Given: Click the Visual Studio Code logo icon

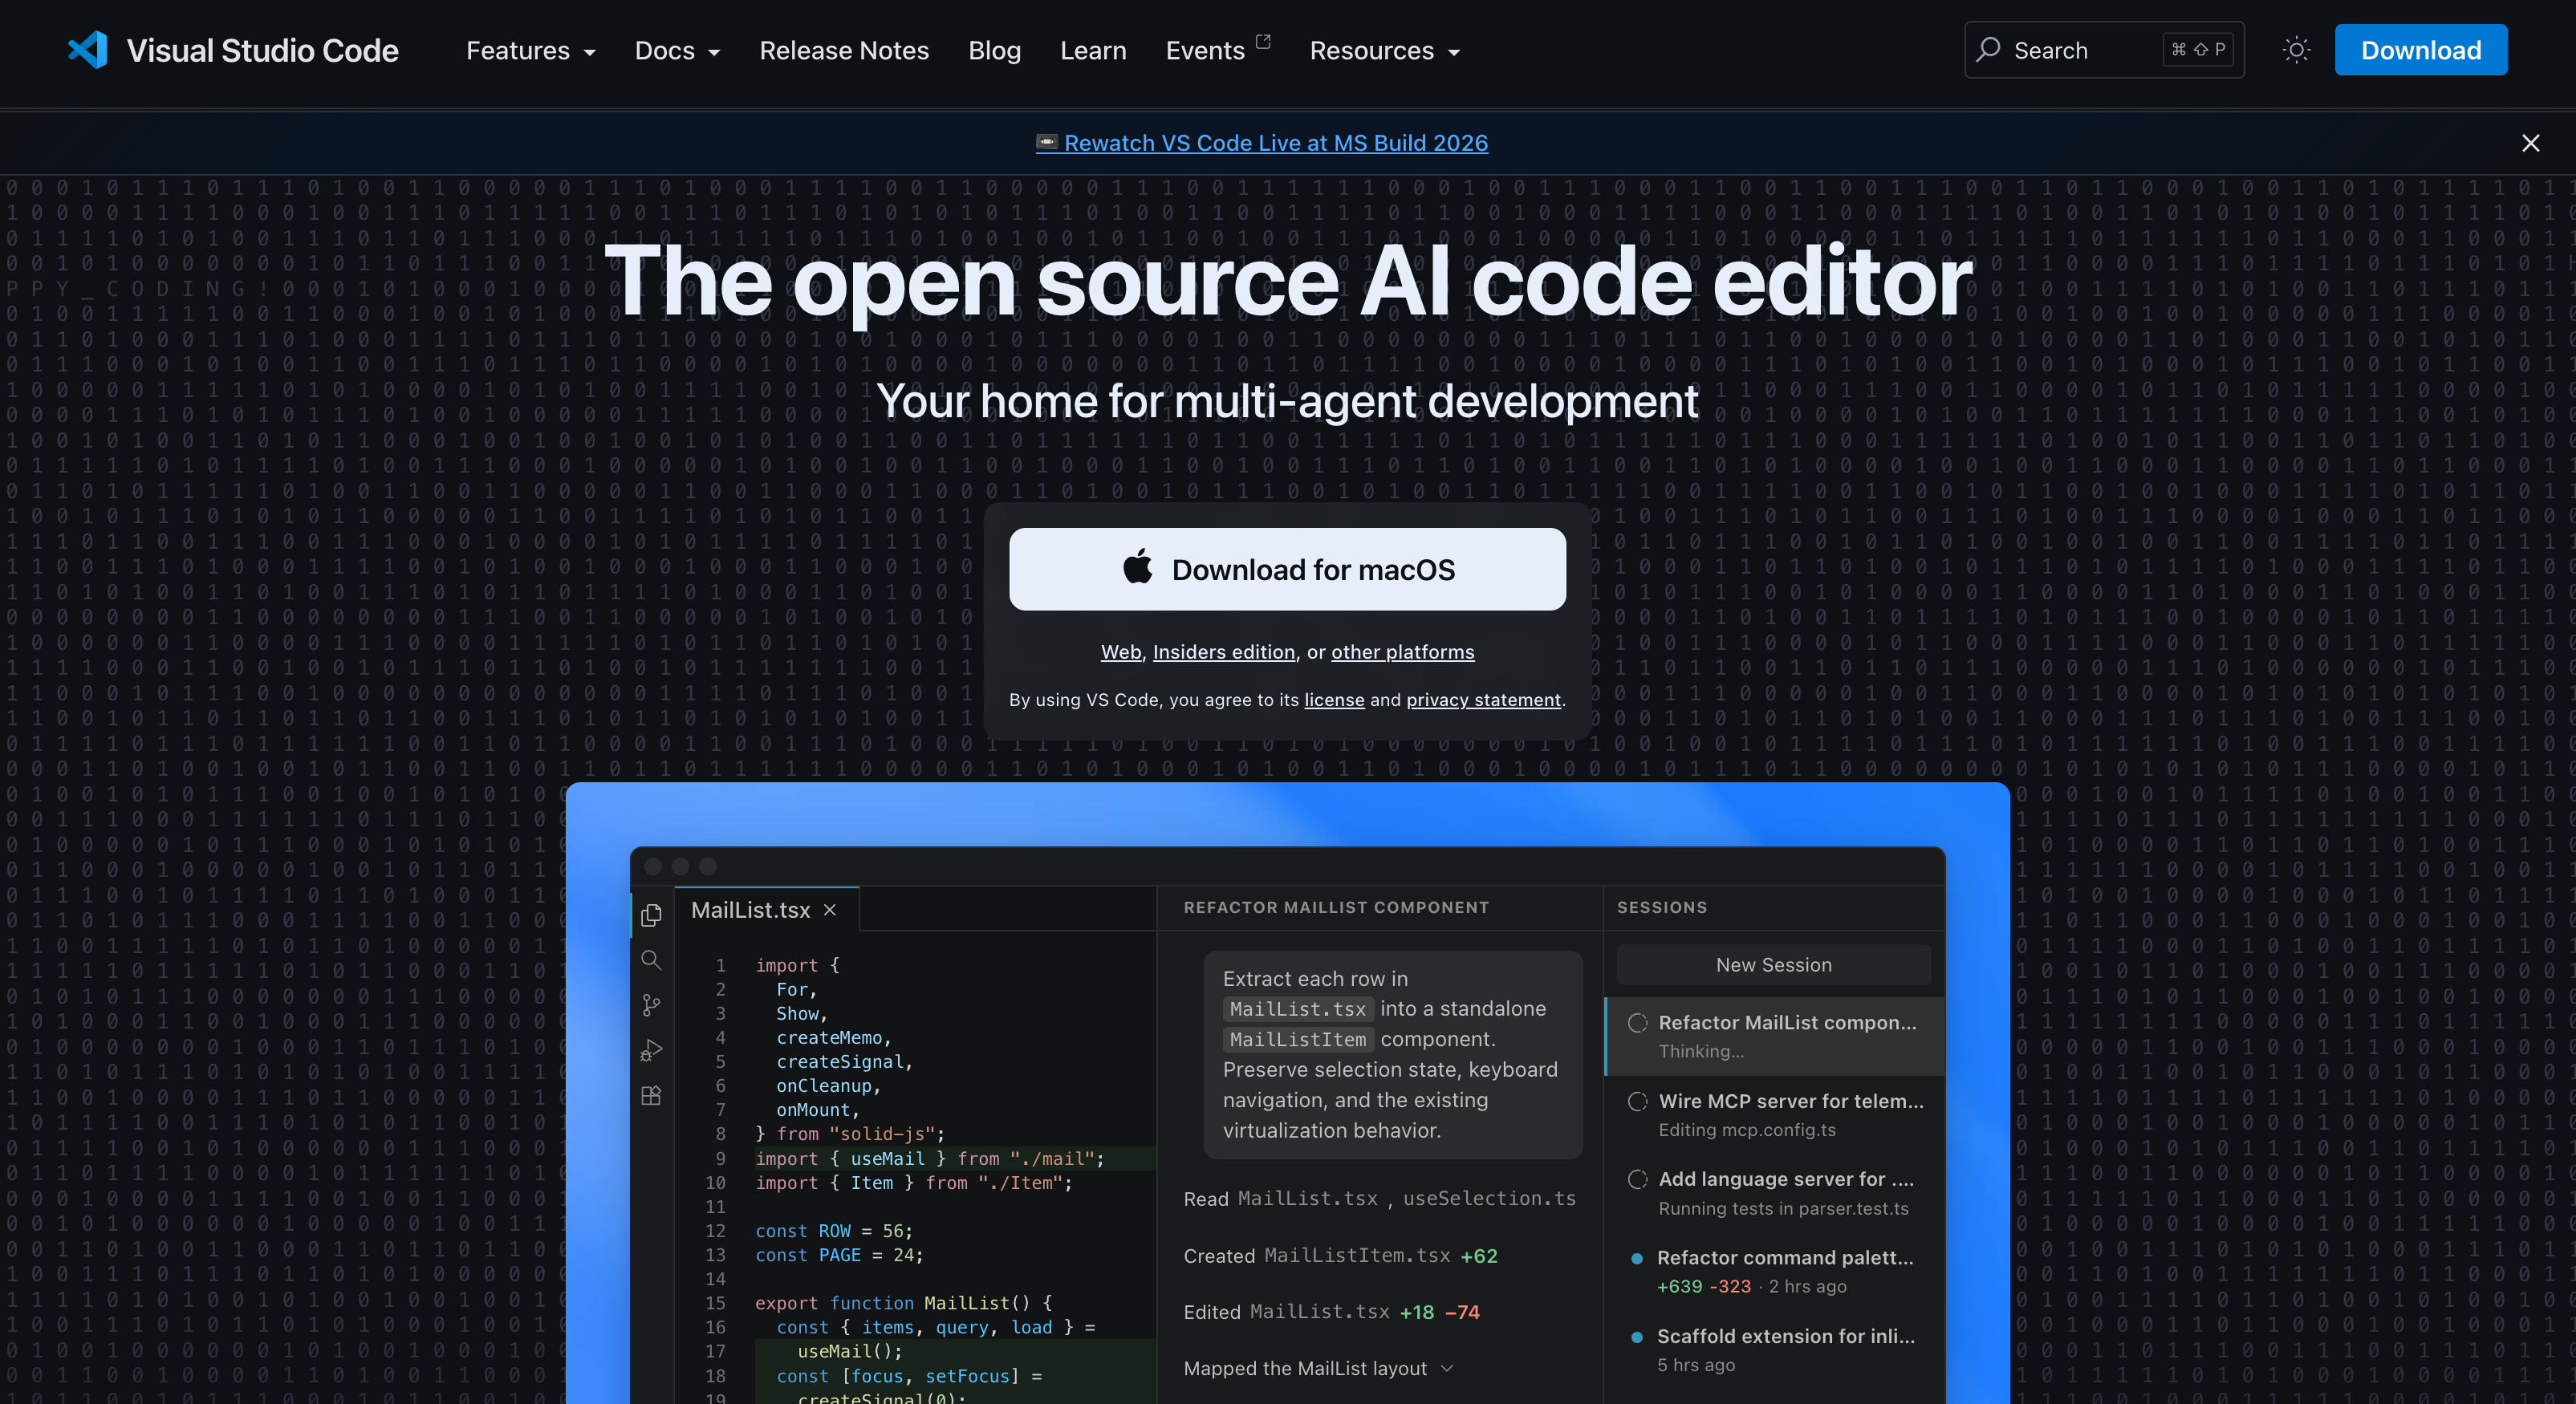Looking at the screenshot, I should [87, 50].
